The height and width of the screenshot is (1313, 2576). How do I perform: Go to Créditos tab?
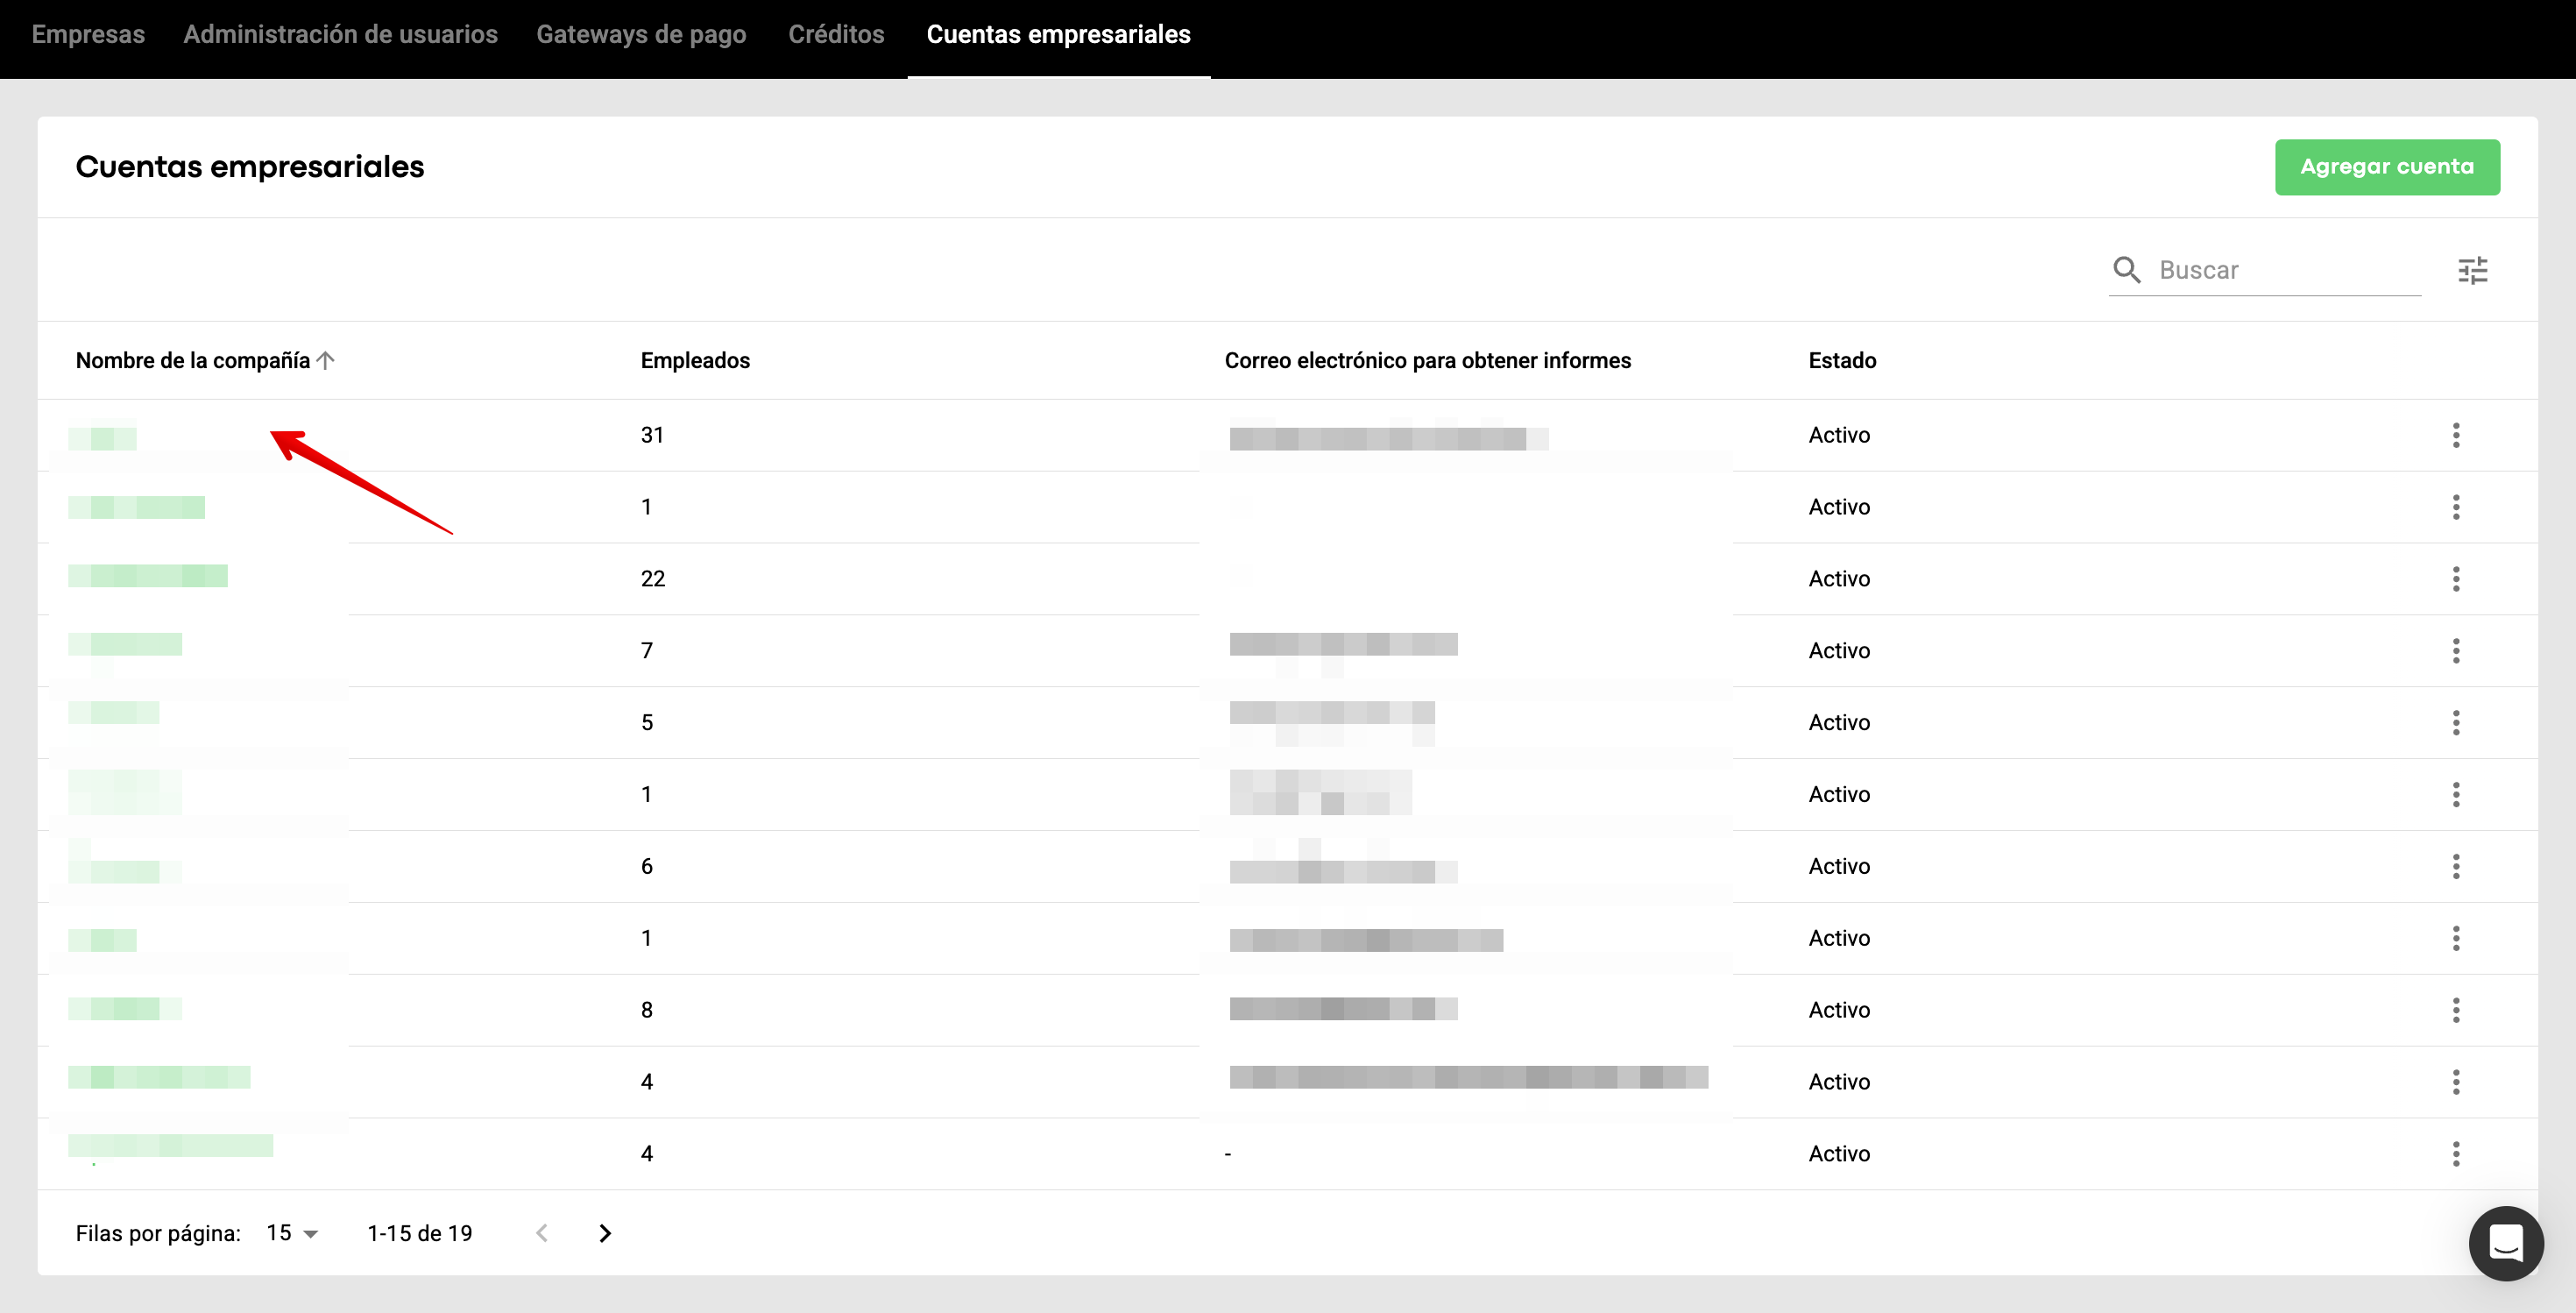pyautogui.click(x=836, y=34)
